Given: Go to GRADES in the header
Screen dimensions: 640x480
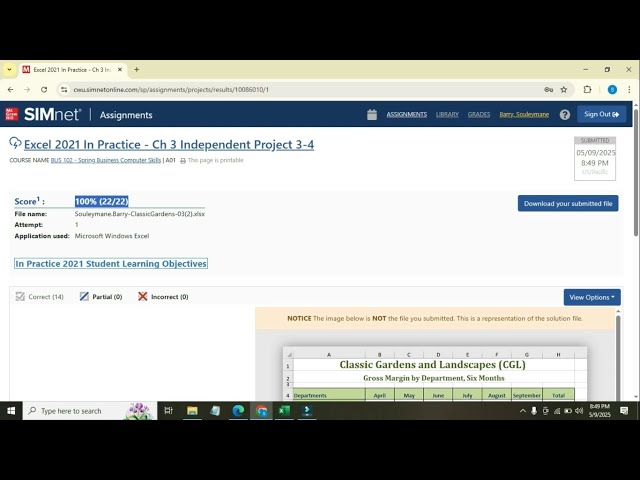Looking at the screenshot, I should click(479, 114).
